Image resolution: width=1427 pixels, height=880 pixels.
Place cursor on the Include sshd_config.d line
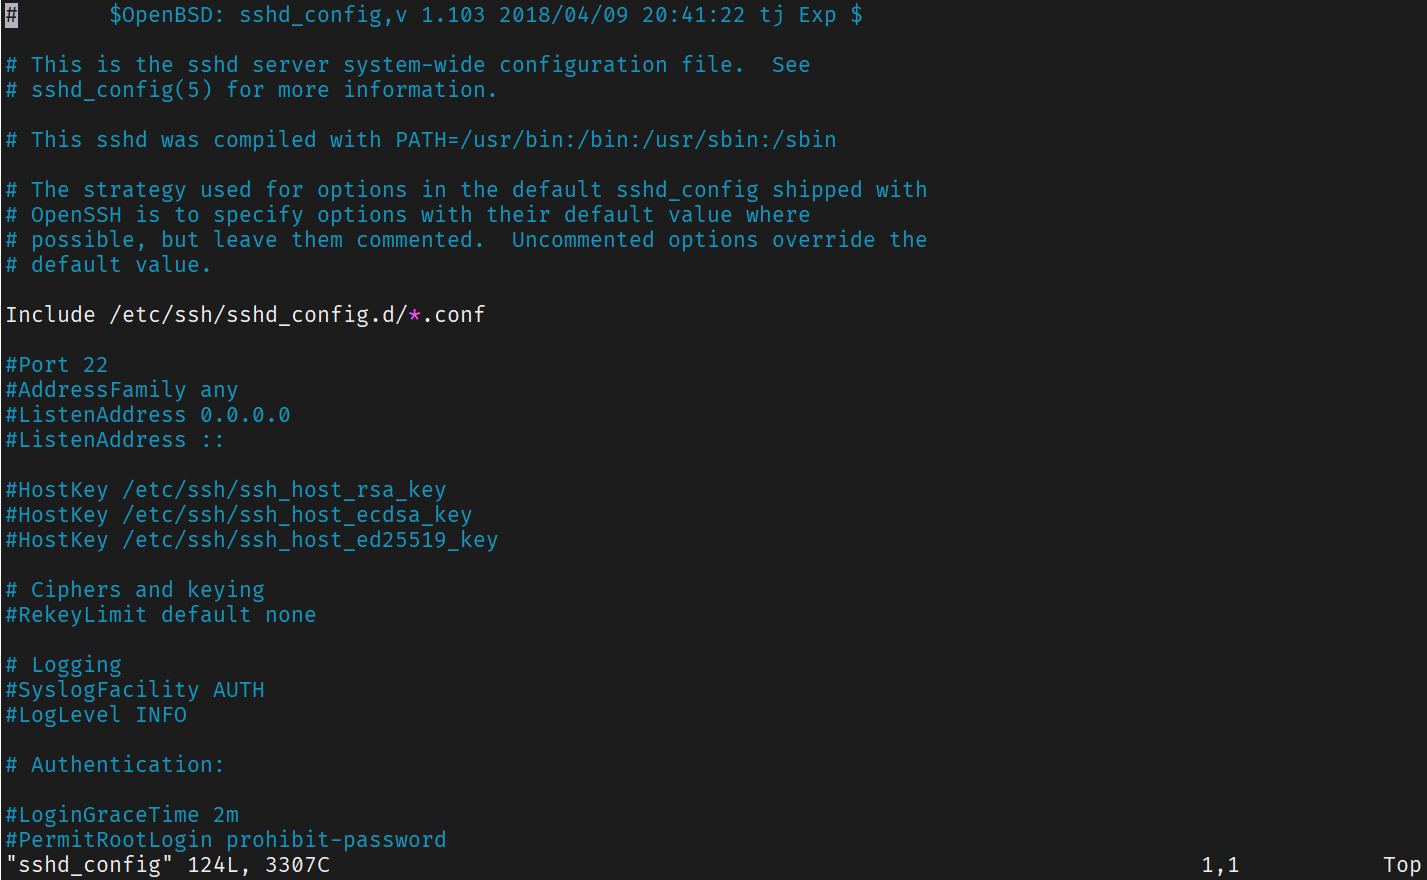click(245, 315)
